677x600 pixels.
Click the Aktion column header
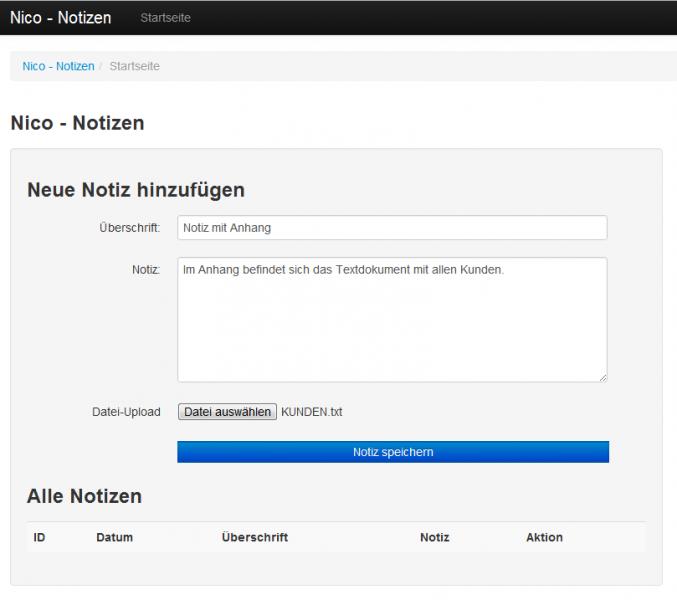coord(544,537)
